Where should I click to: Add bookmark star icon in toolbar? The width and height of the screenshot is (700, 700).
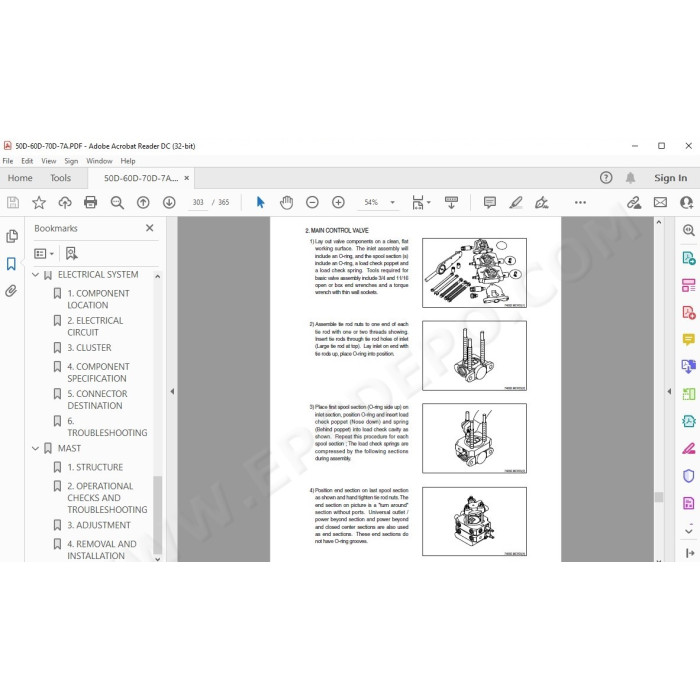click(x=39, y=203)
